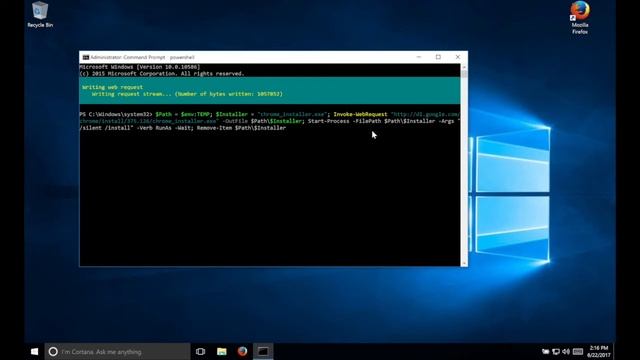Screen dimensions: 640x360
Task: Click the Command Prompt title bar icon
Action: pyautogui.click(x=86, y=57)
